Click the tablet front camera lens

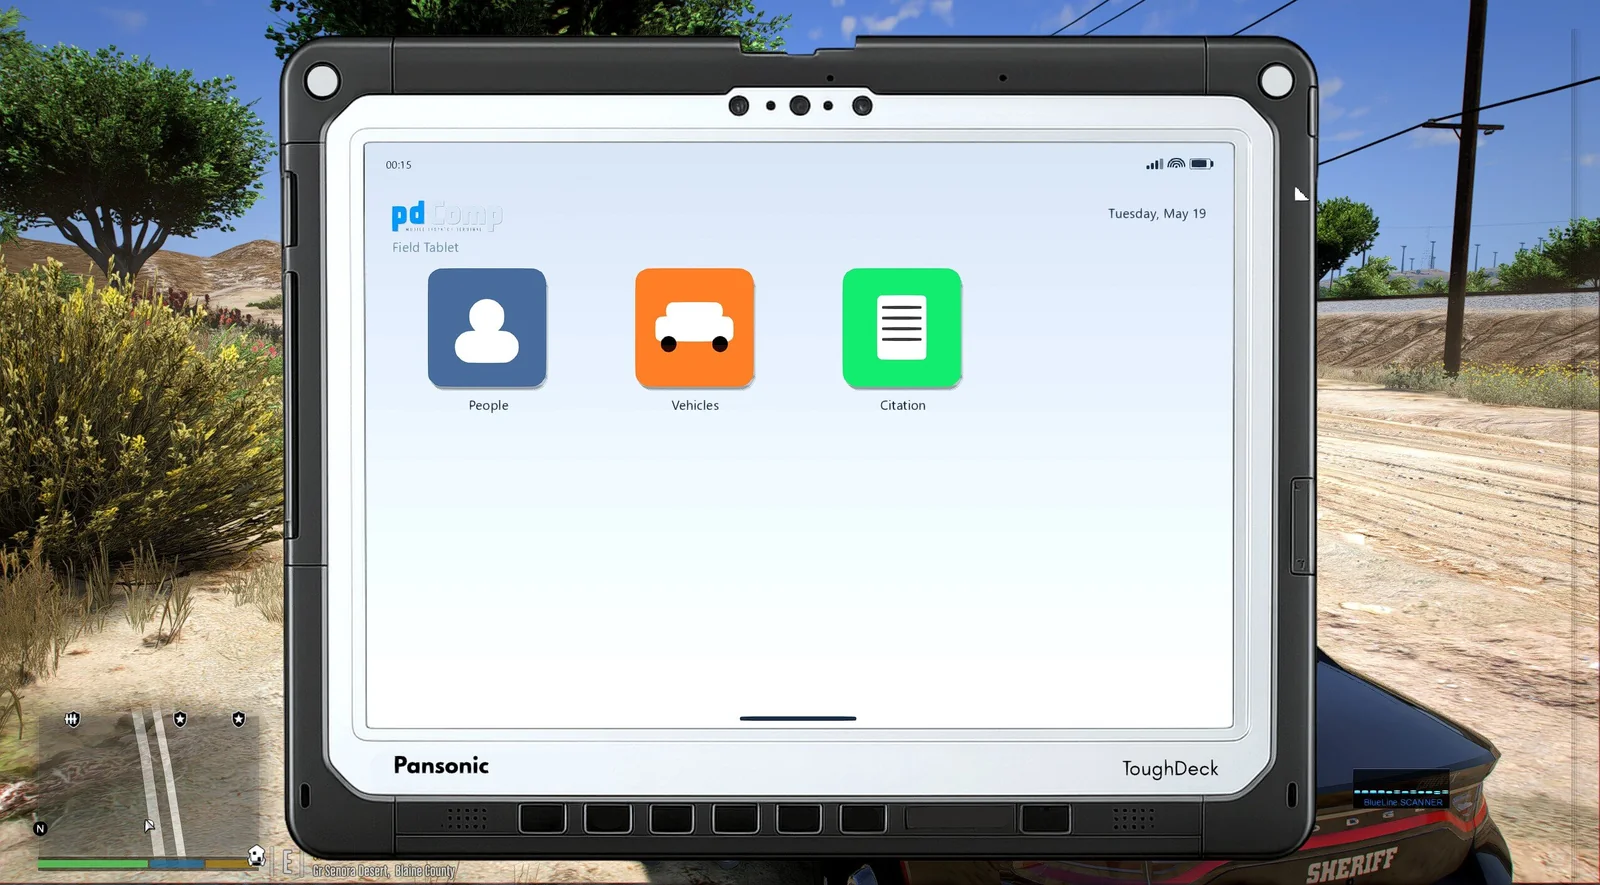coord(799,105)
